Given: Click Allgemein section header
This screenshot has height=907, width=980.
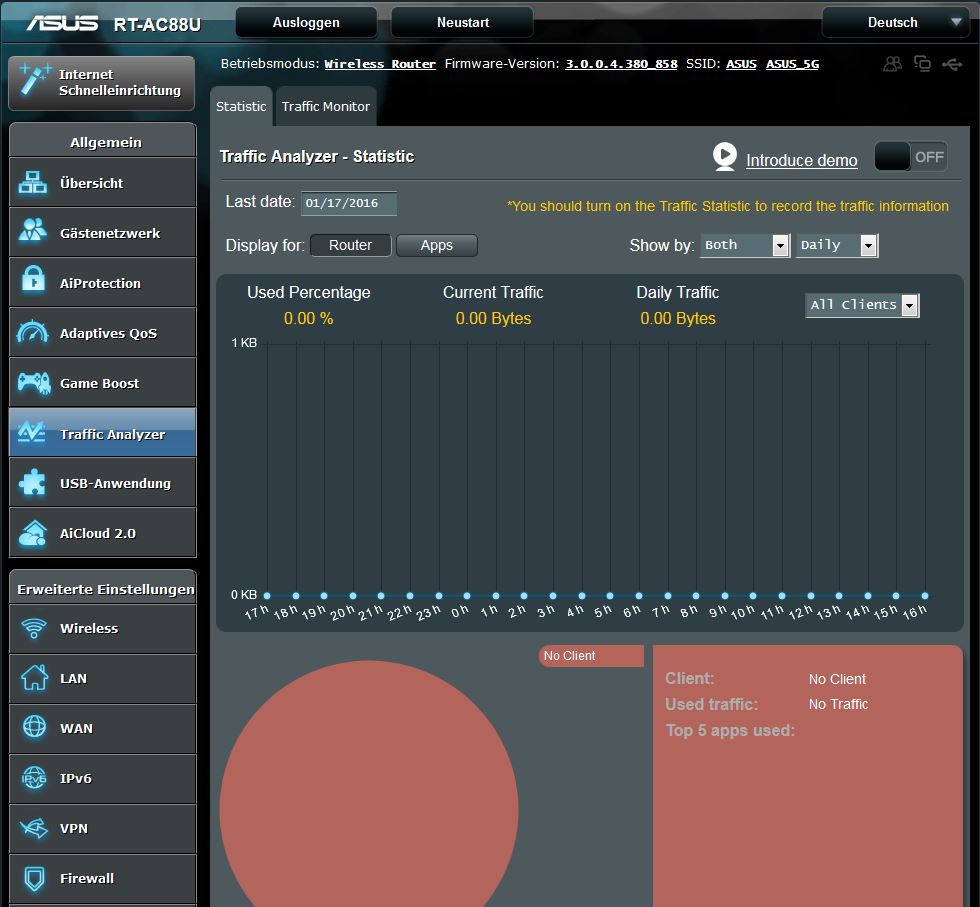Looking at the screenshot, I should coord(102,141).
